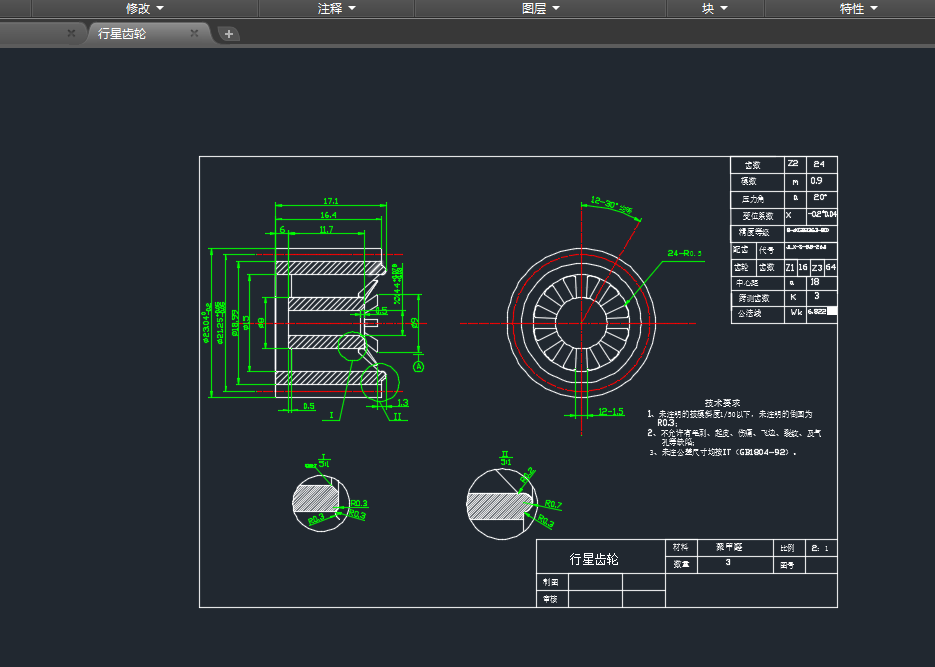Select the 20° pressure angle cell
The image size is (935, 667).
821,198
